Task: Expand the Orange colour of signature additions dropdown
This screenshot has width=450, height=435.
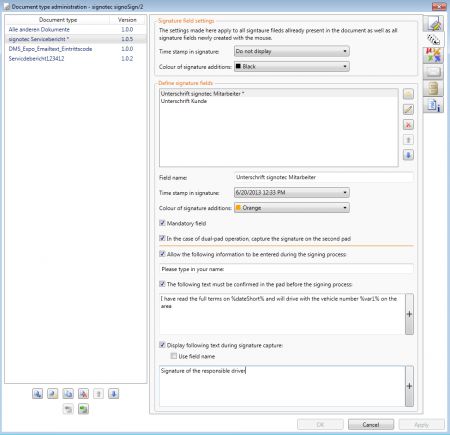Action: point(292,208)
